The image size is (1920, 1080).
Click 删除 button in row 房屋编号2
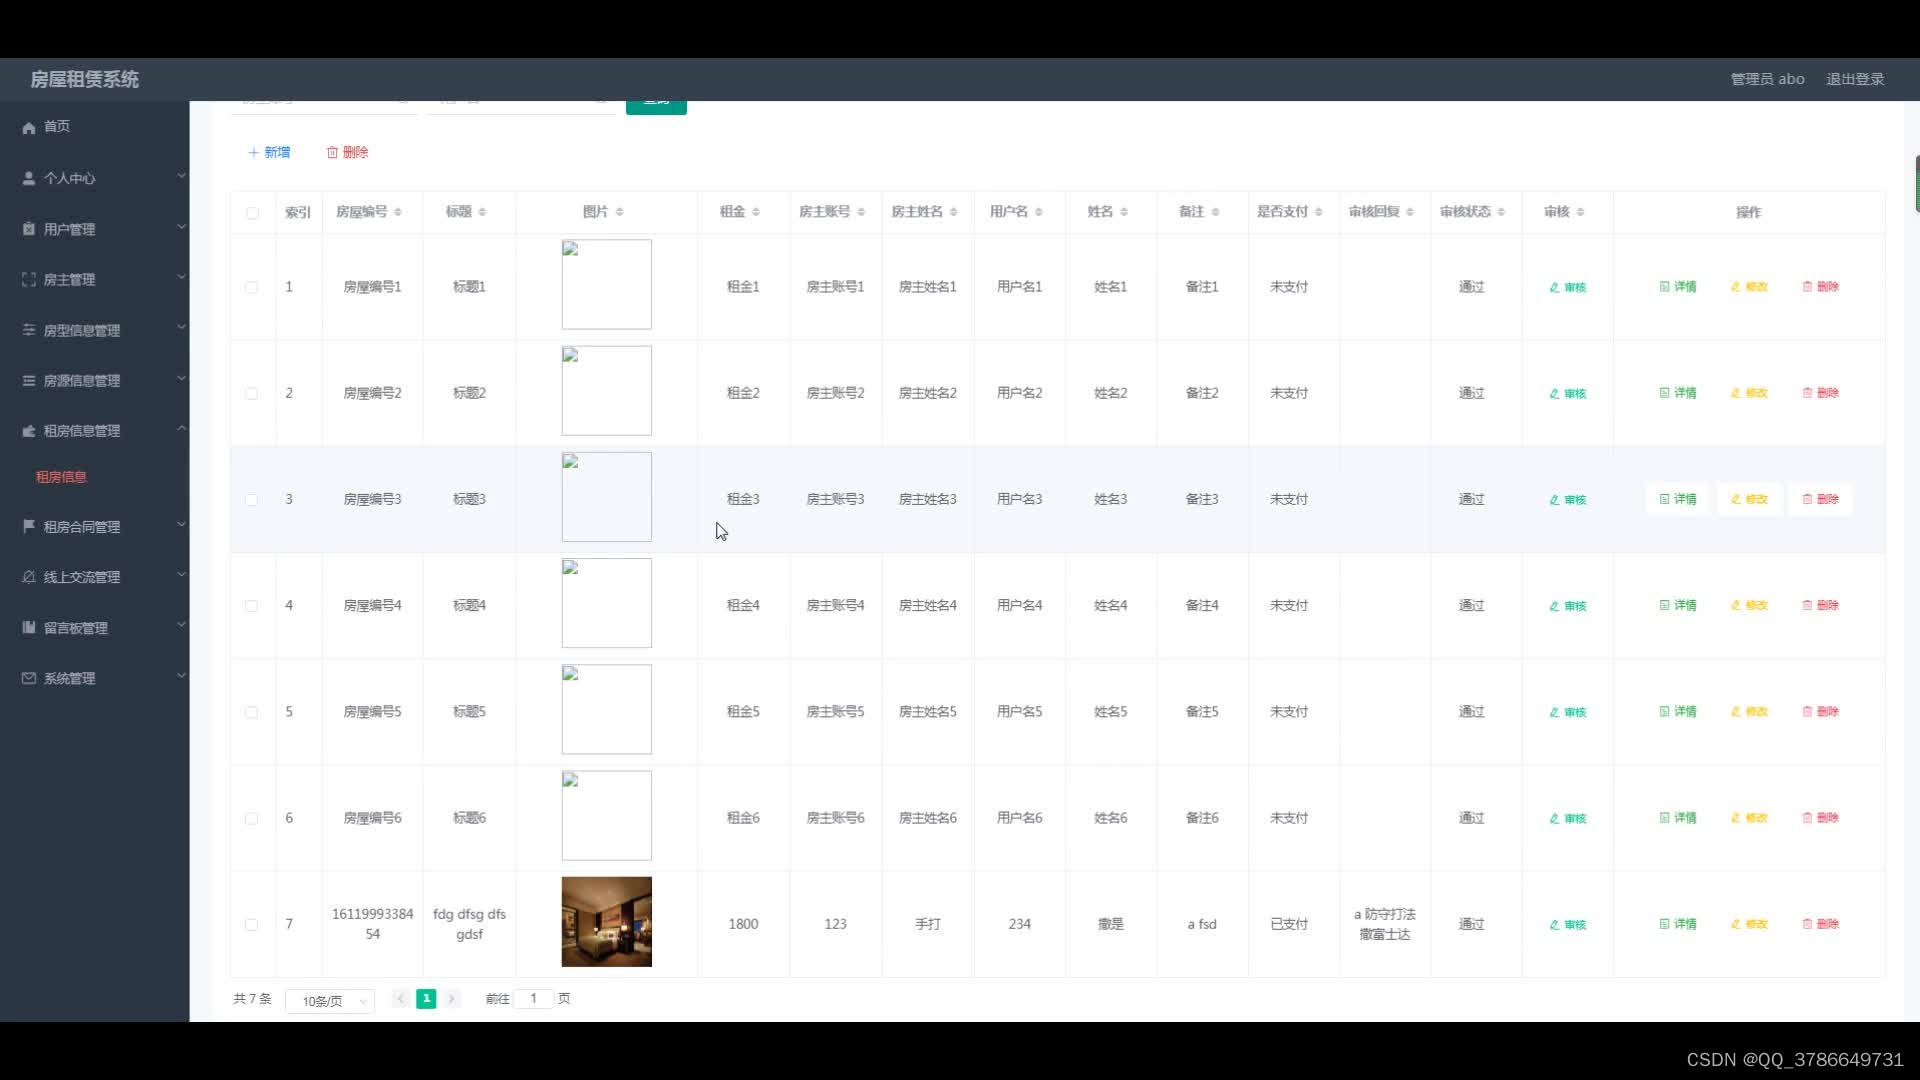[1820, 393]
